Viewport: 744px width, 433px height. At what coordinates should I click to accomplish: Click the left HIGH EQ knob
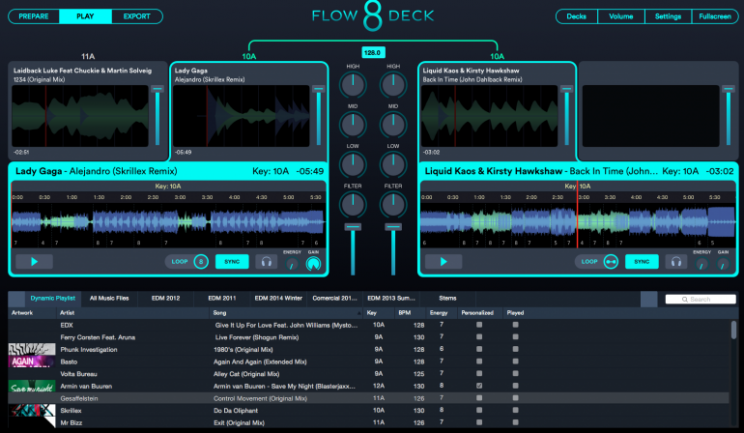click(353, 85)
